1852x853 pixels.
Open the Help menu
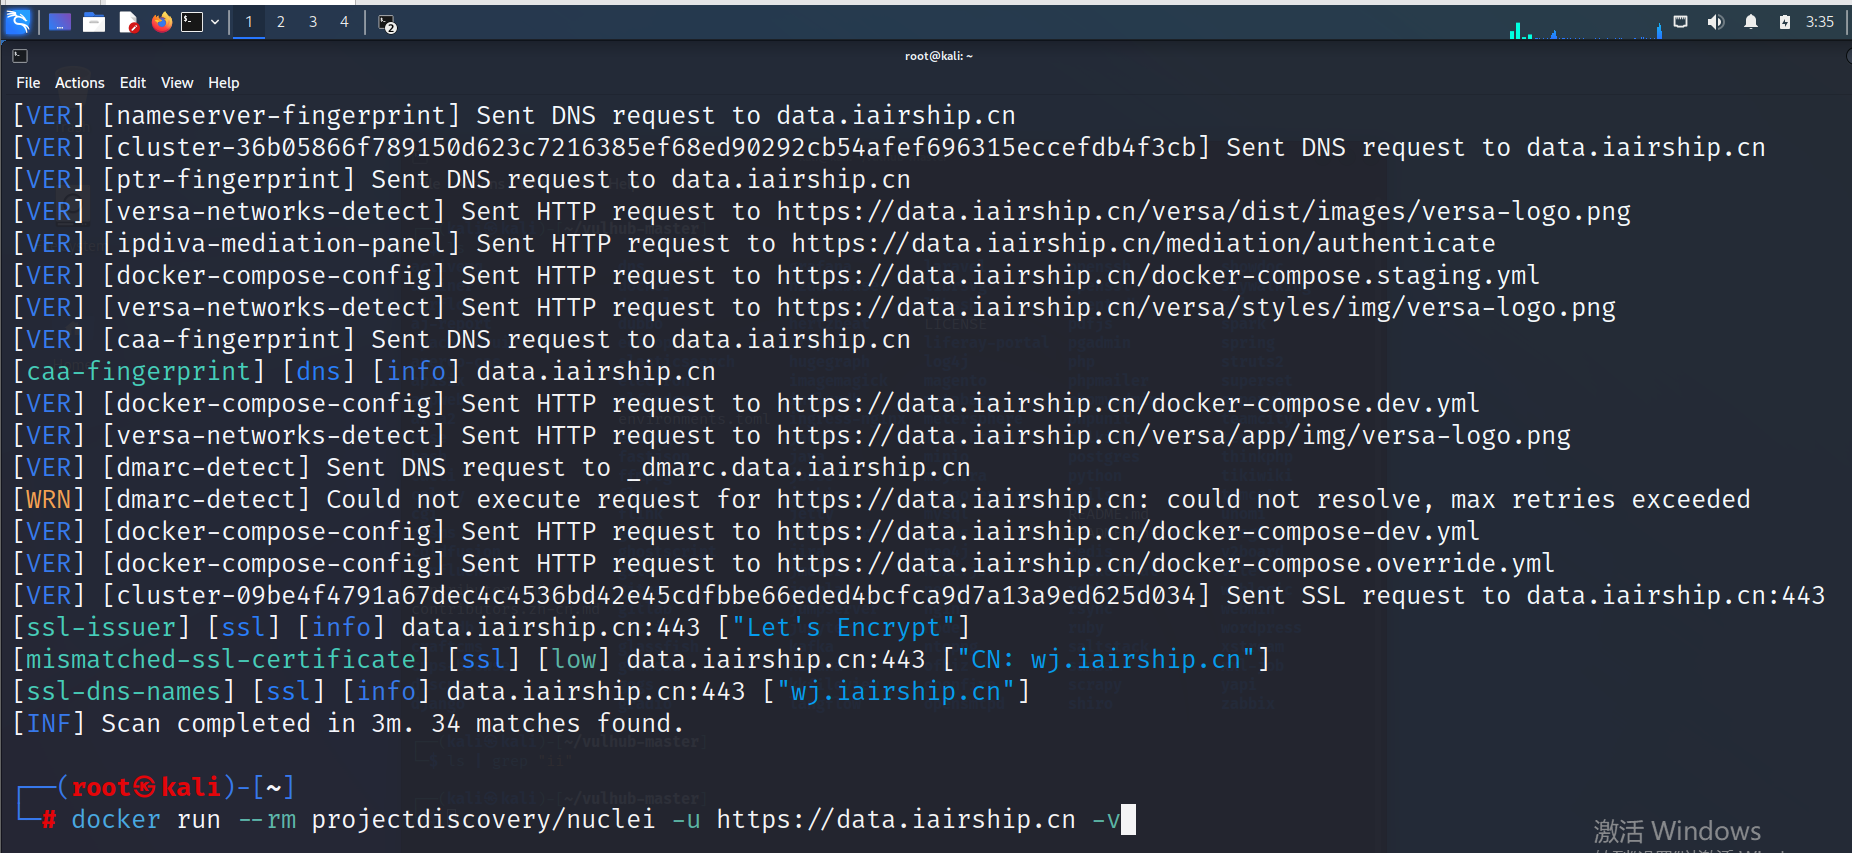click(x=223, y=82)
